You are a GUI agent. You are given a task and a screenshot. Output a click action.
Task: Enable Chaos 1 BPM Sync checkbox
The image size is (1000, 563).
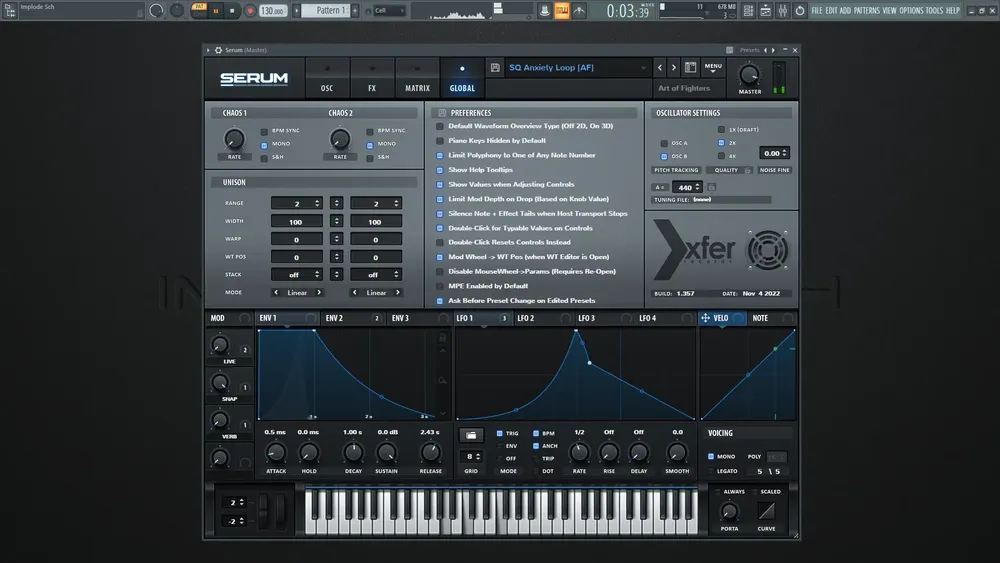pos(264,131)
